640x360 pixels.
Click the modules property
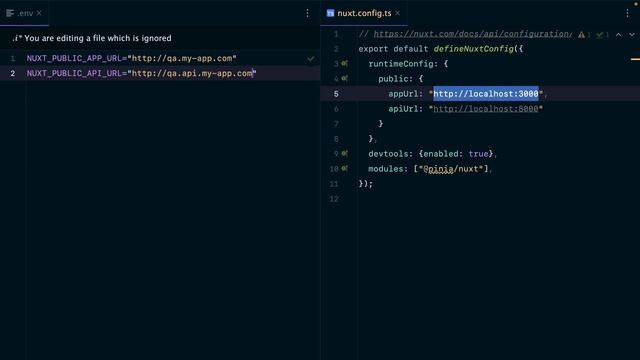pyautogui.click(x=386, y=169)
